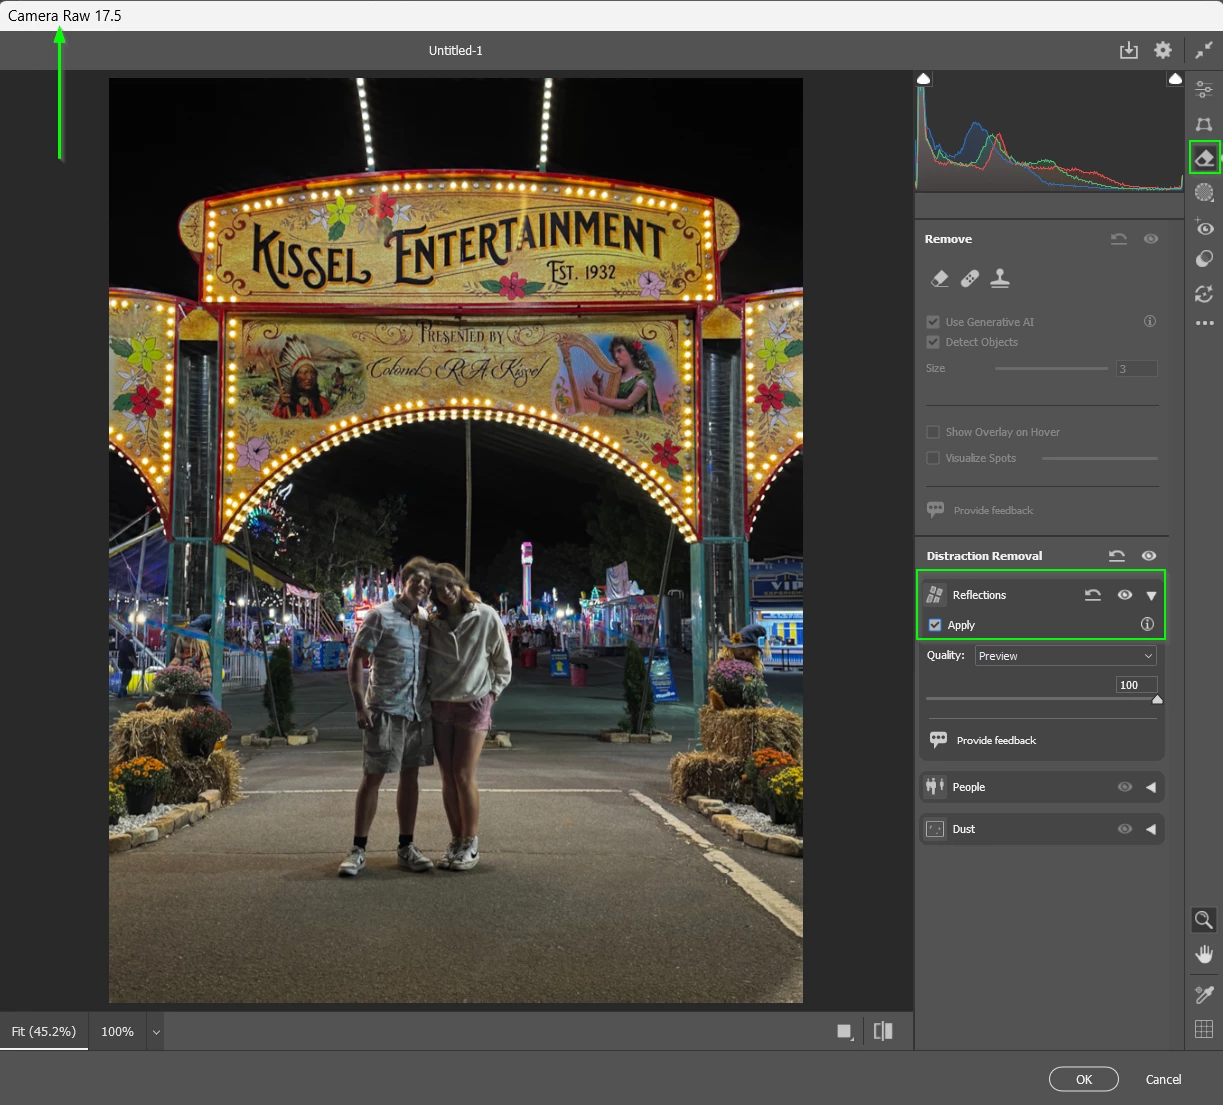Click Cancel to discard changes
Image resolution: width=1223 pixels, height=1105 pixels.
pos(1163,1079)
